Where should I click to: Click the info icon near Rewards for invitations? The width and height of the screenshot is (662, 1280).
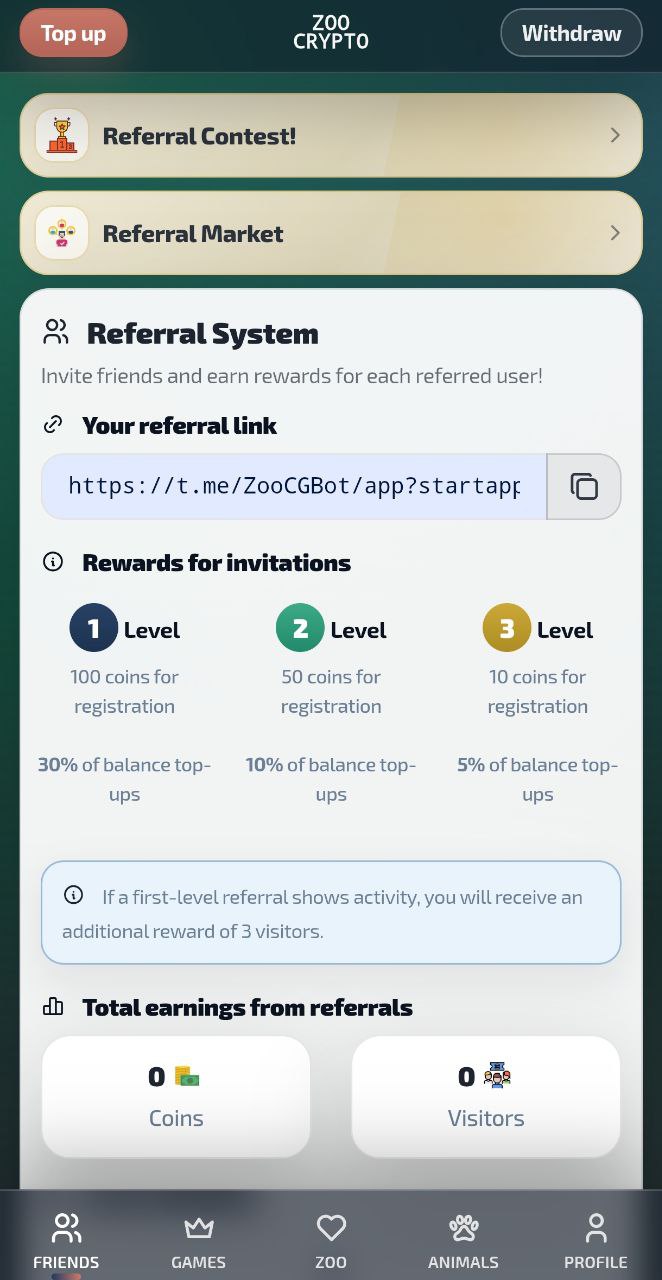point(53,561)
